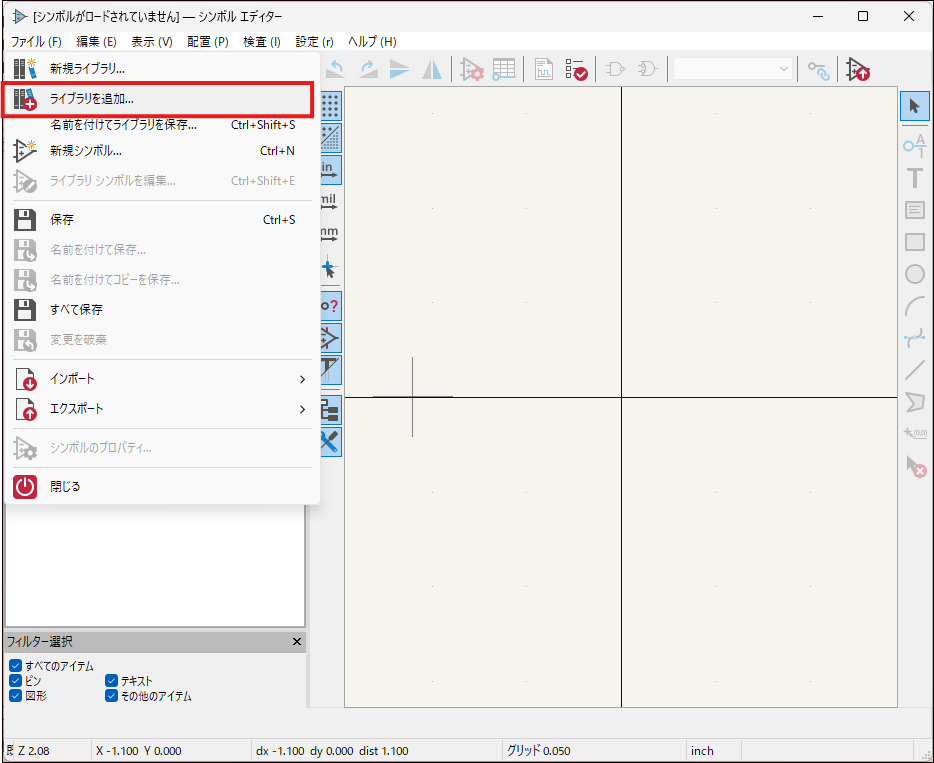Toggle the ピン filter checkbox
Image resolution: width=934 pixels, height=763 pixels.
click(x=15, y=681)
